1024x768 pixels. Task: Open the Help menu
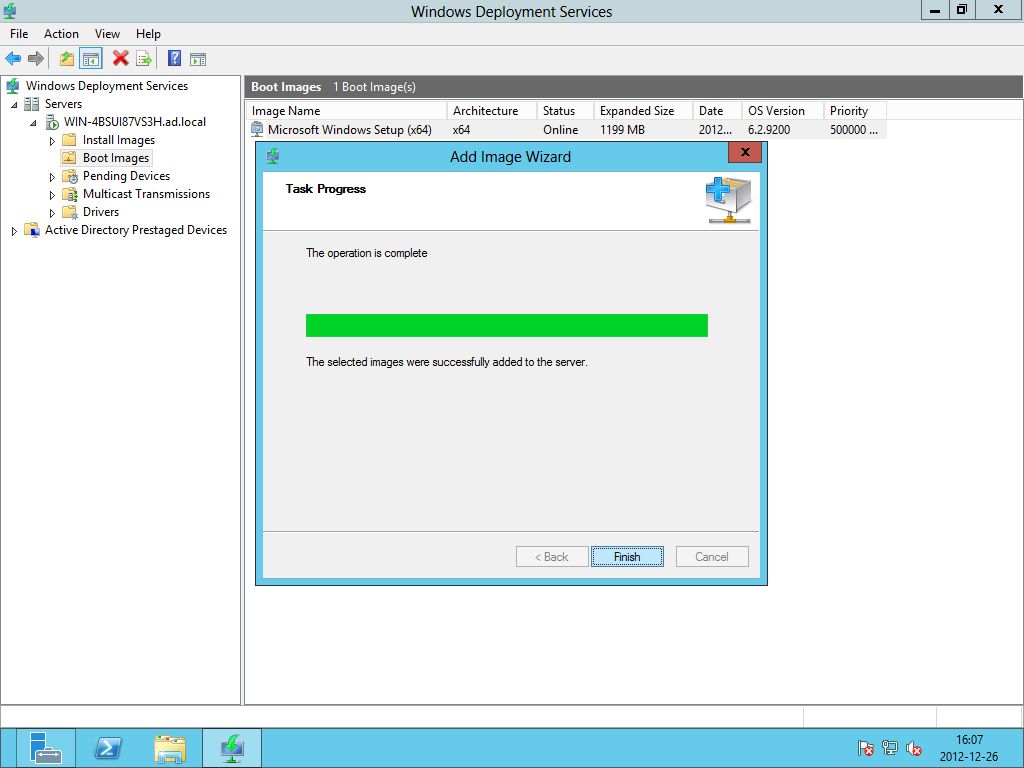(148, 34)
